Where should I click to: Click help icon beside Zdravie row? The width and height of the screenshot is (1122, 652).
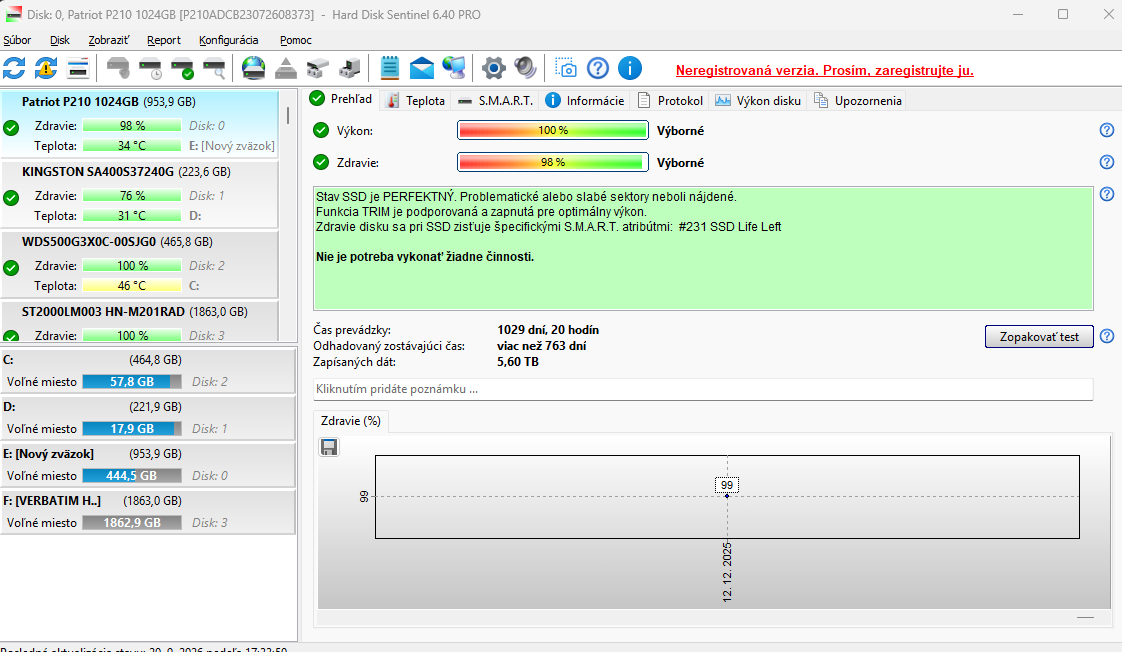1107,162
